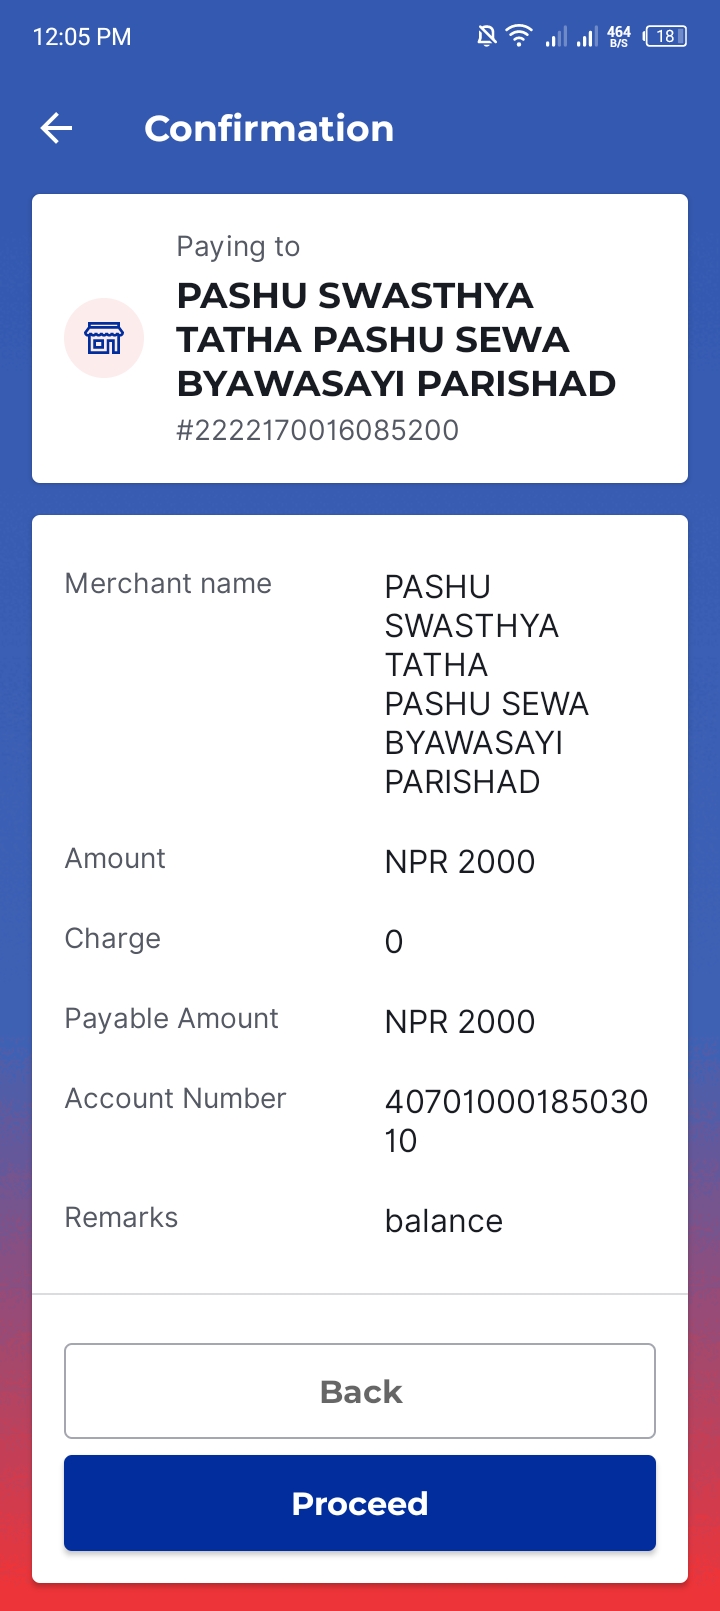
Task: Click the Back button
Action: (360, 1391)
